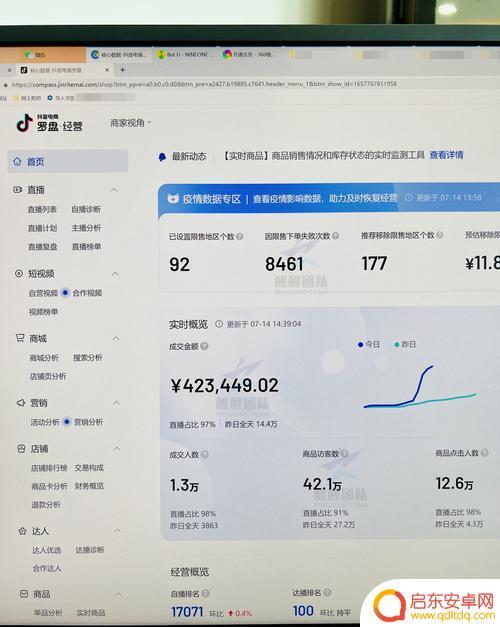Open 达播诊断 page
The height and width of the screenshot is (627, 500).
point(90,550)
